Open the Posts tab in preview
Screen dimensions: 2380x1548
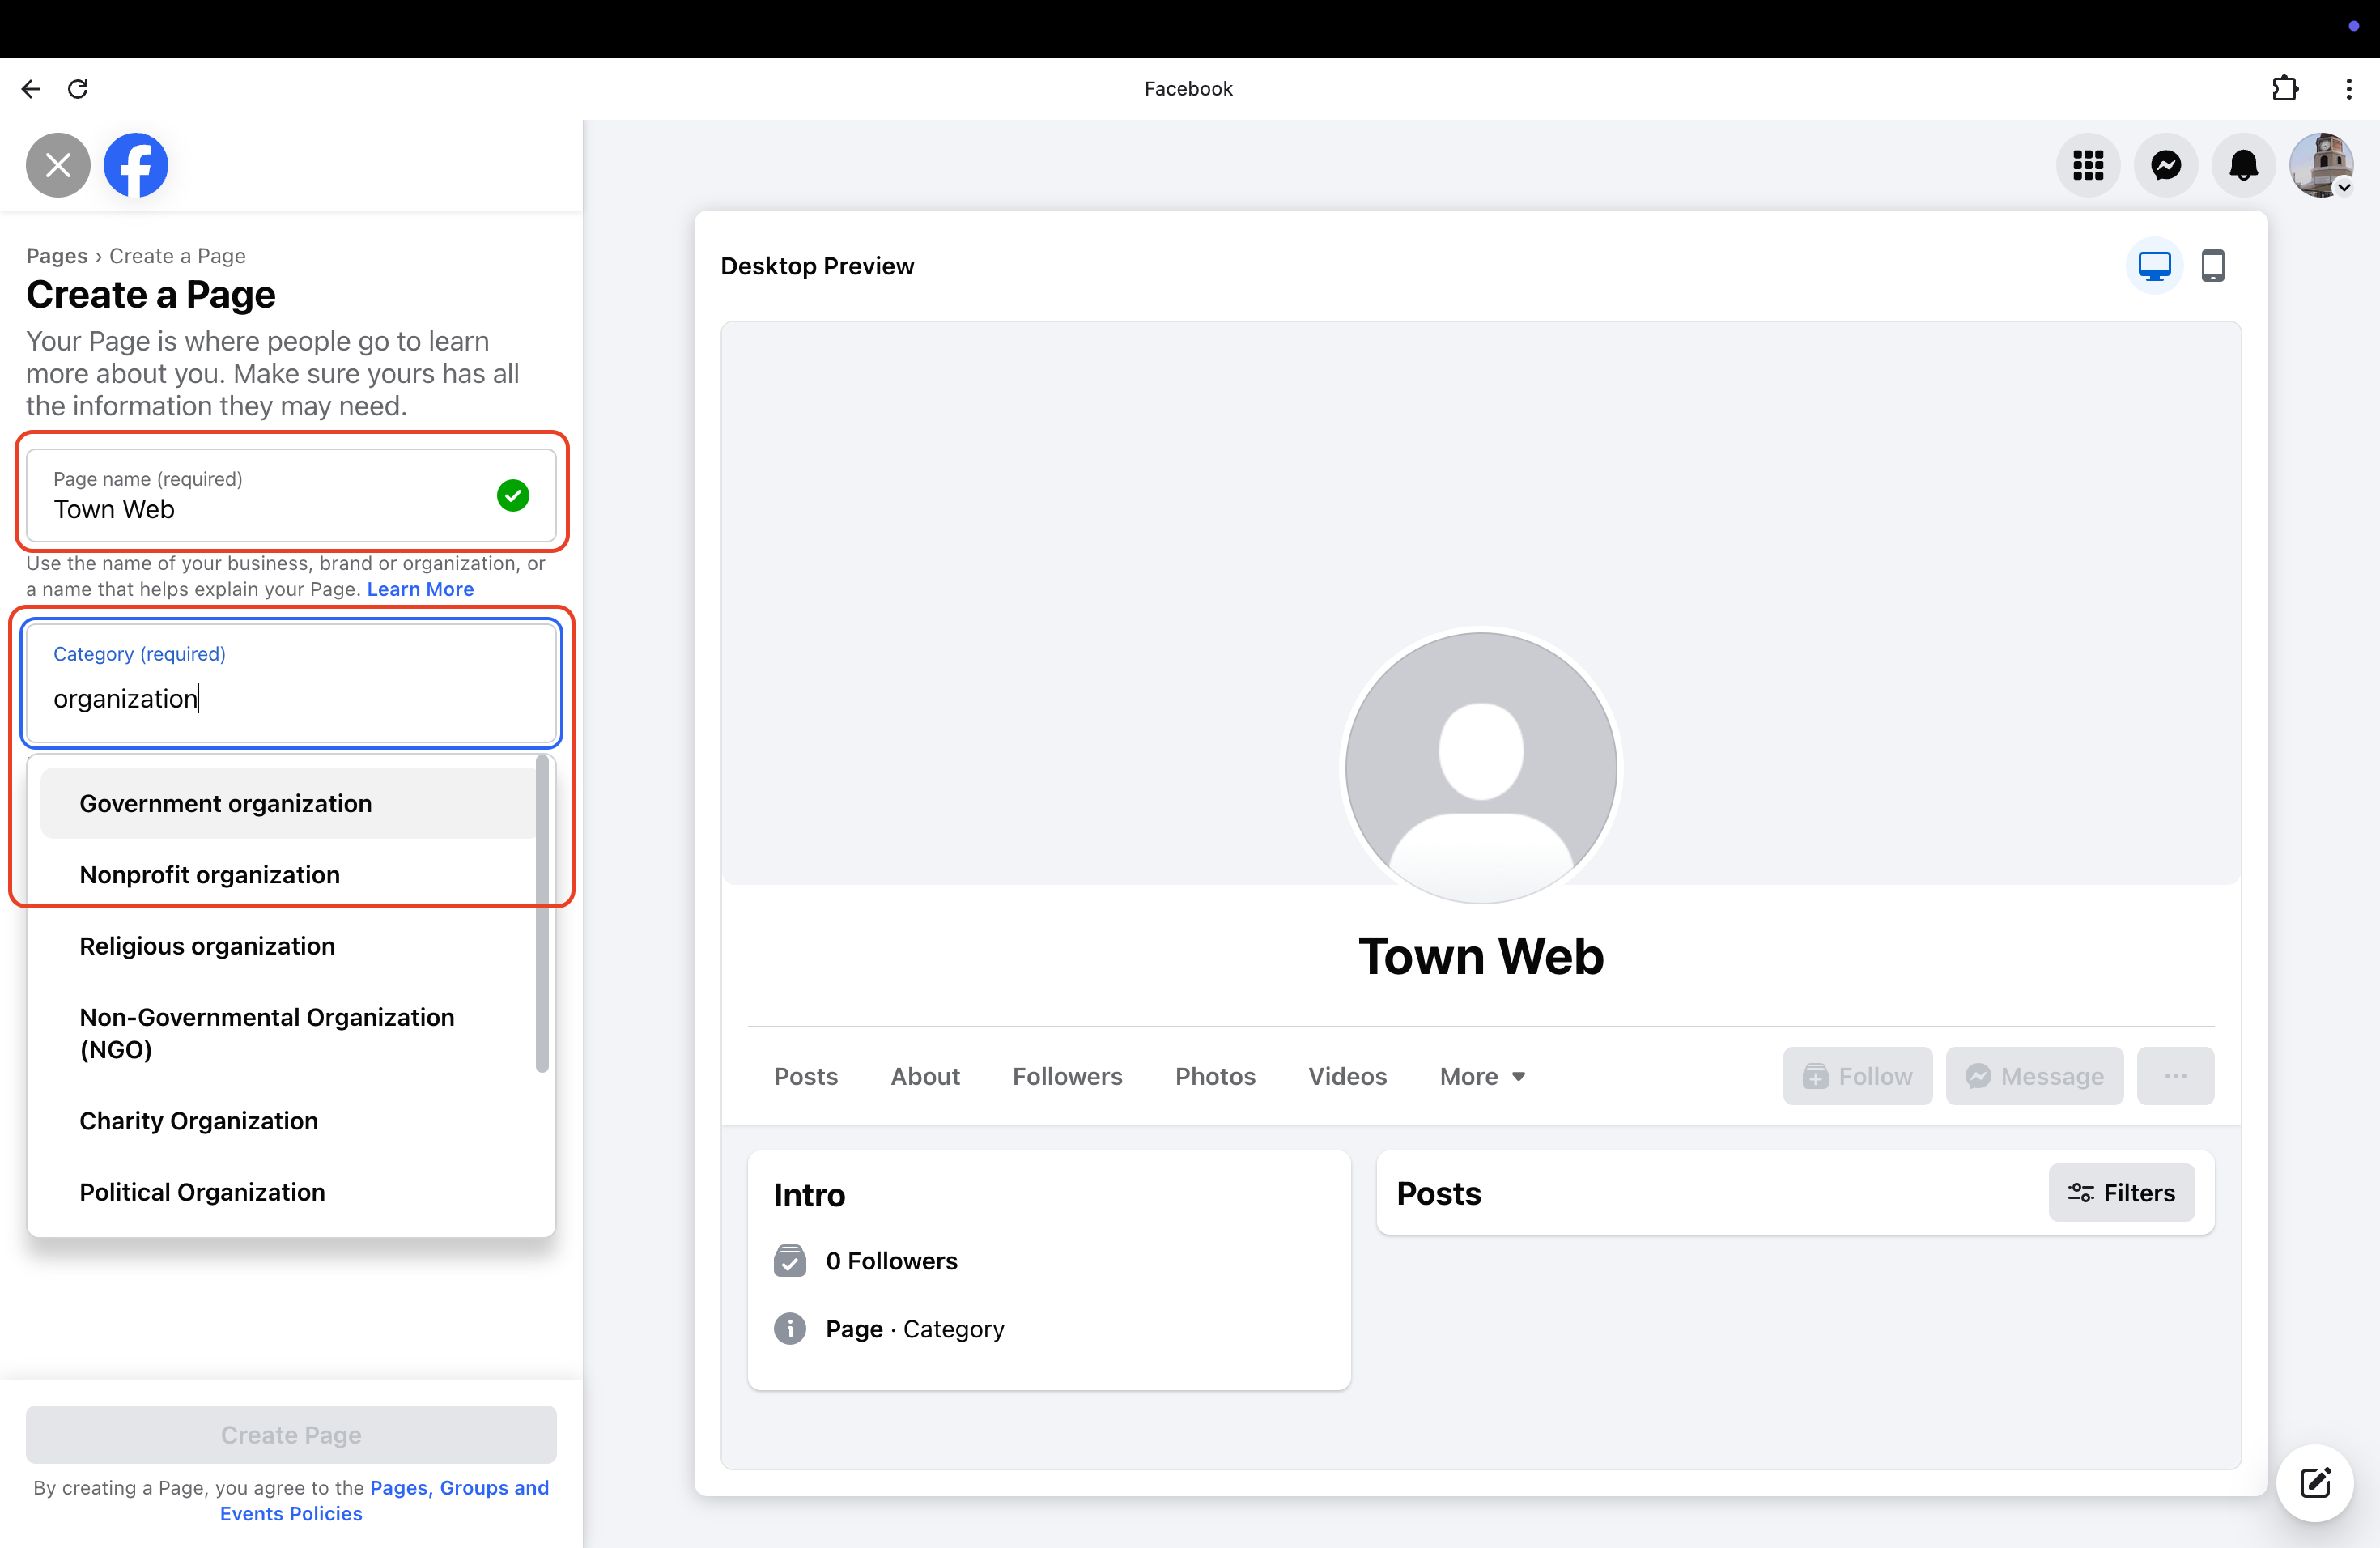point(806,1076)
